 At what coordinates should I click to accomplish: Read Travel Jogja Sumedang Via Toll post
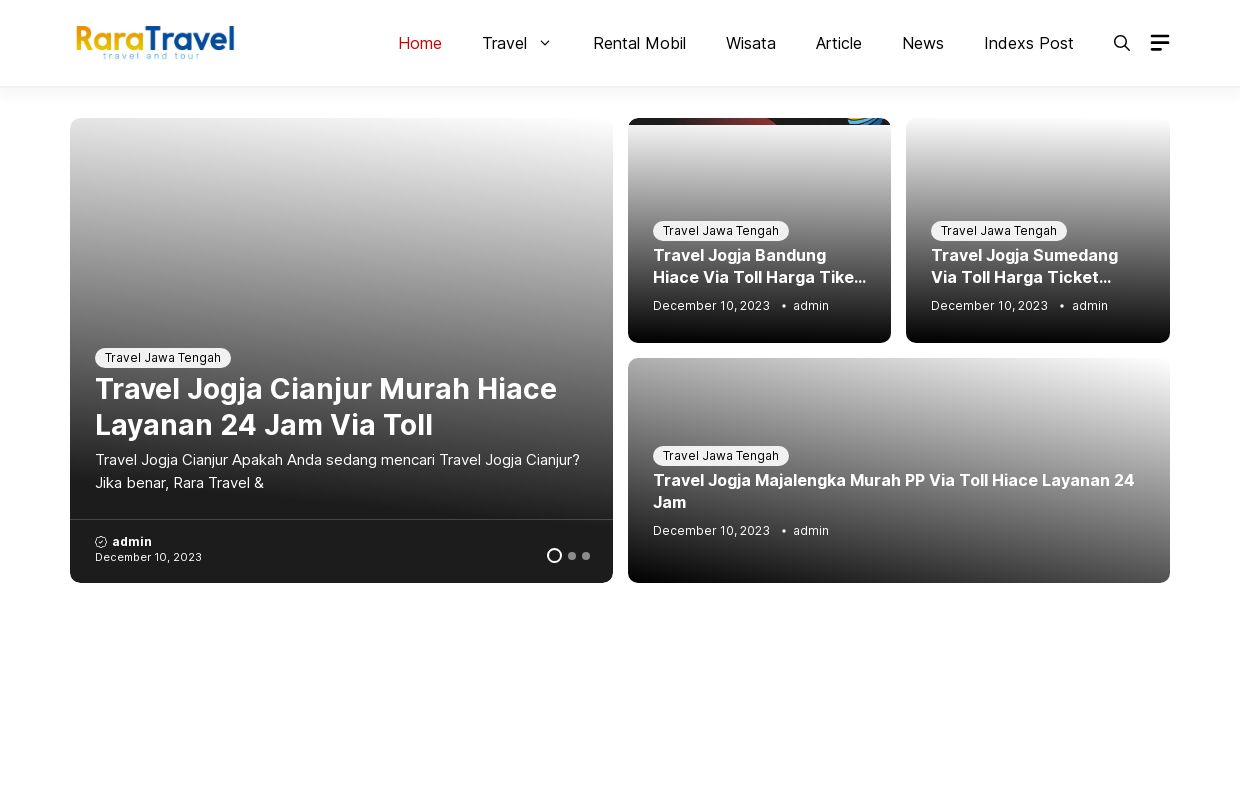pyautogui.click(x=1024, y=266)
